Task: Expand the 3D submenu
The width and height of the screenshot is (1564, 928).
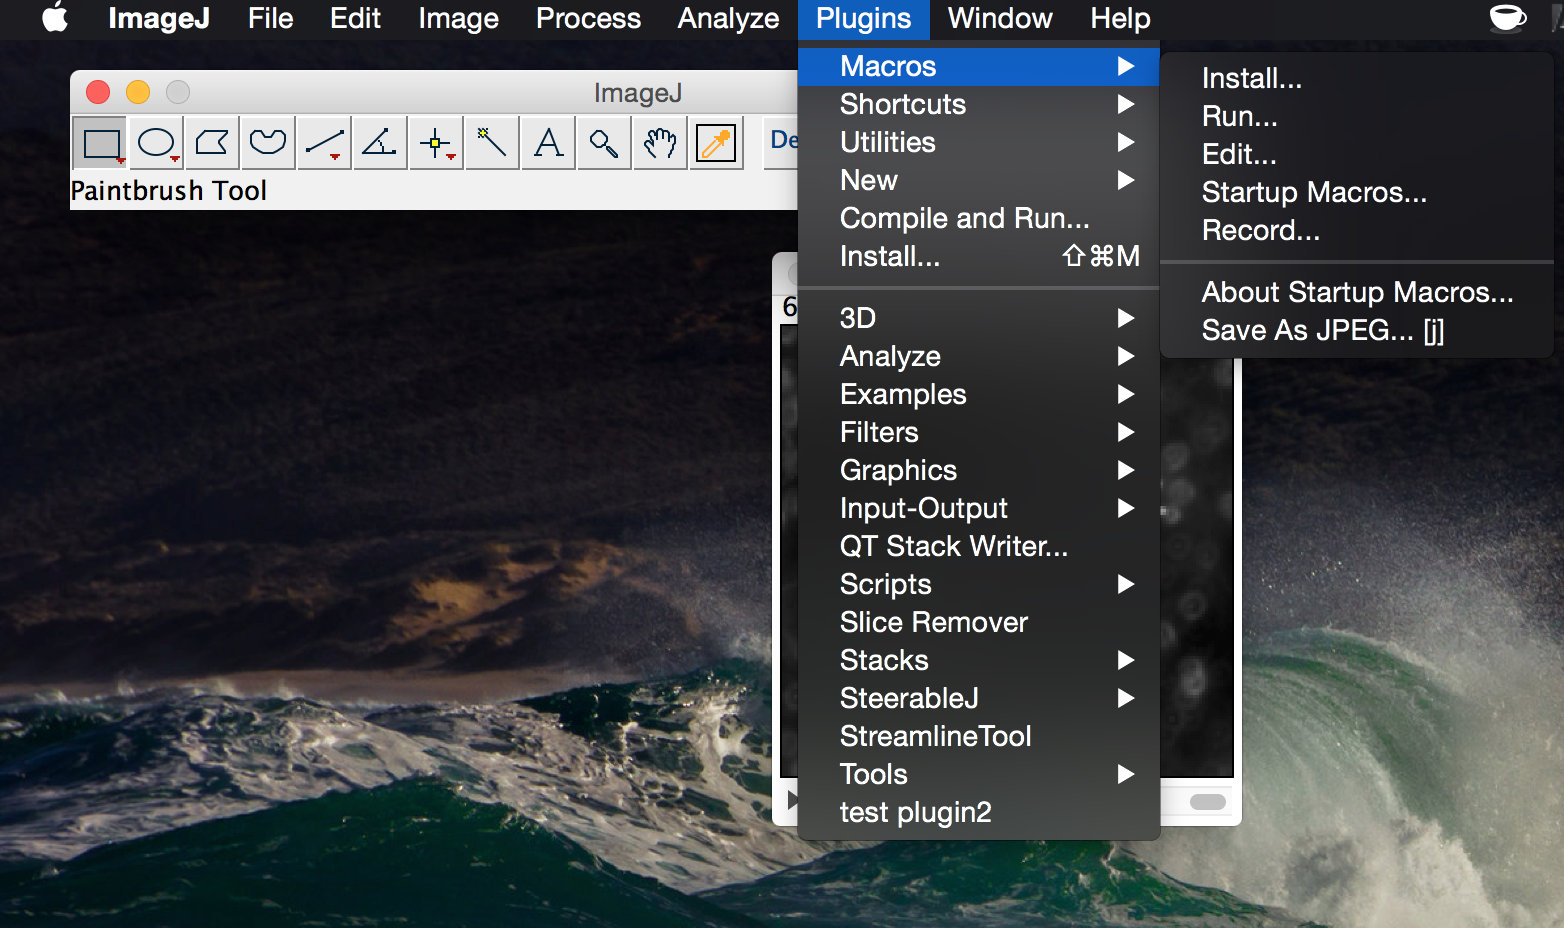Action: coord(978,318)
